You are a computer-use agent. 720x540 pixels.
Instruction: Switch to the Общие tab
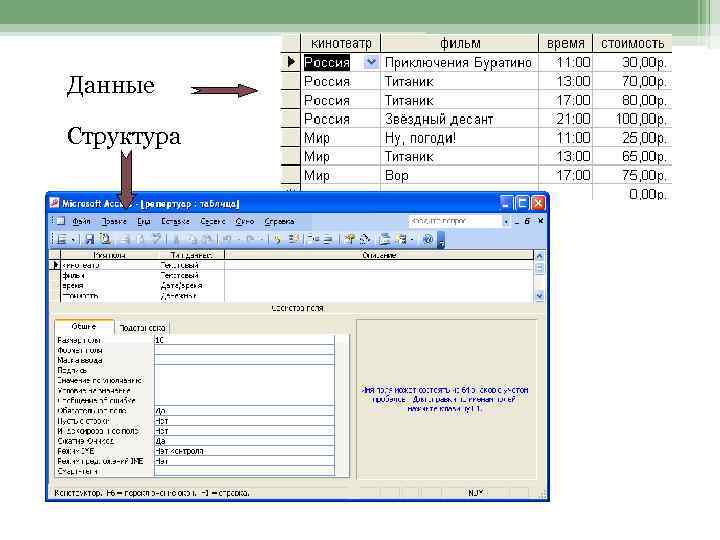coord(84,326)
